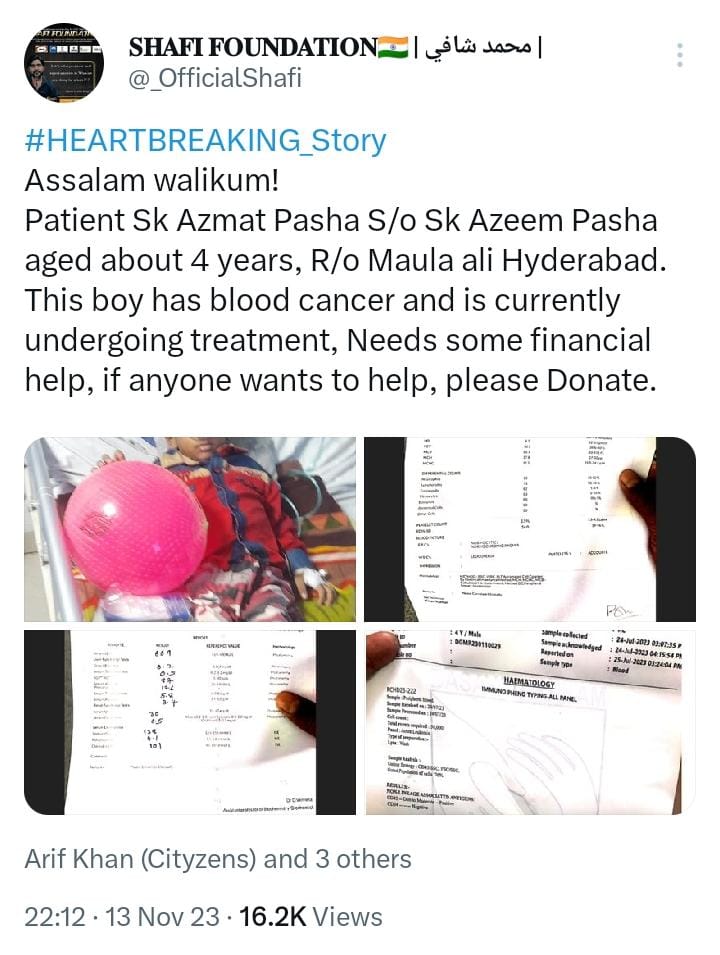This screenshot has width=720, height=955.
Task: Open the SHAFI FOUNDATION display name
Action: 253,47
